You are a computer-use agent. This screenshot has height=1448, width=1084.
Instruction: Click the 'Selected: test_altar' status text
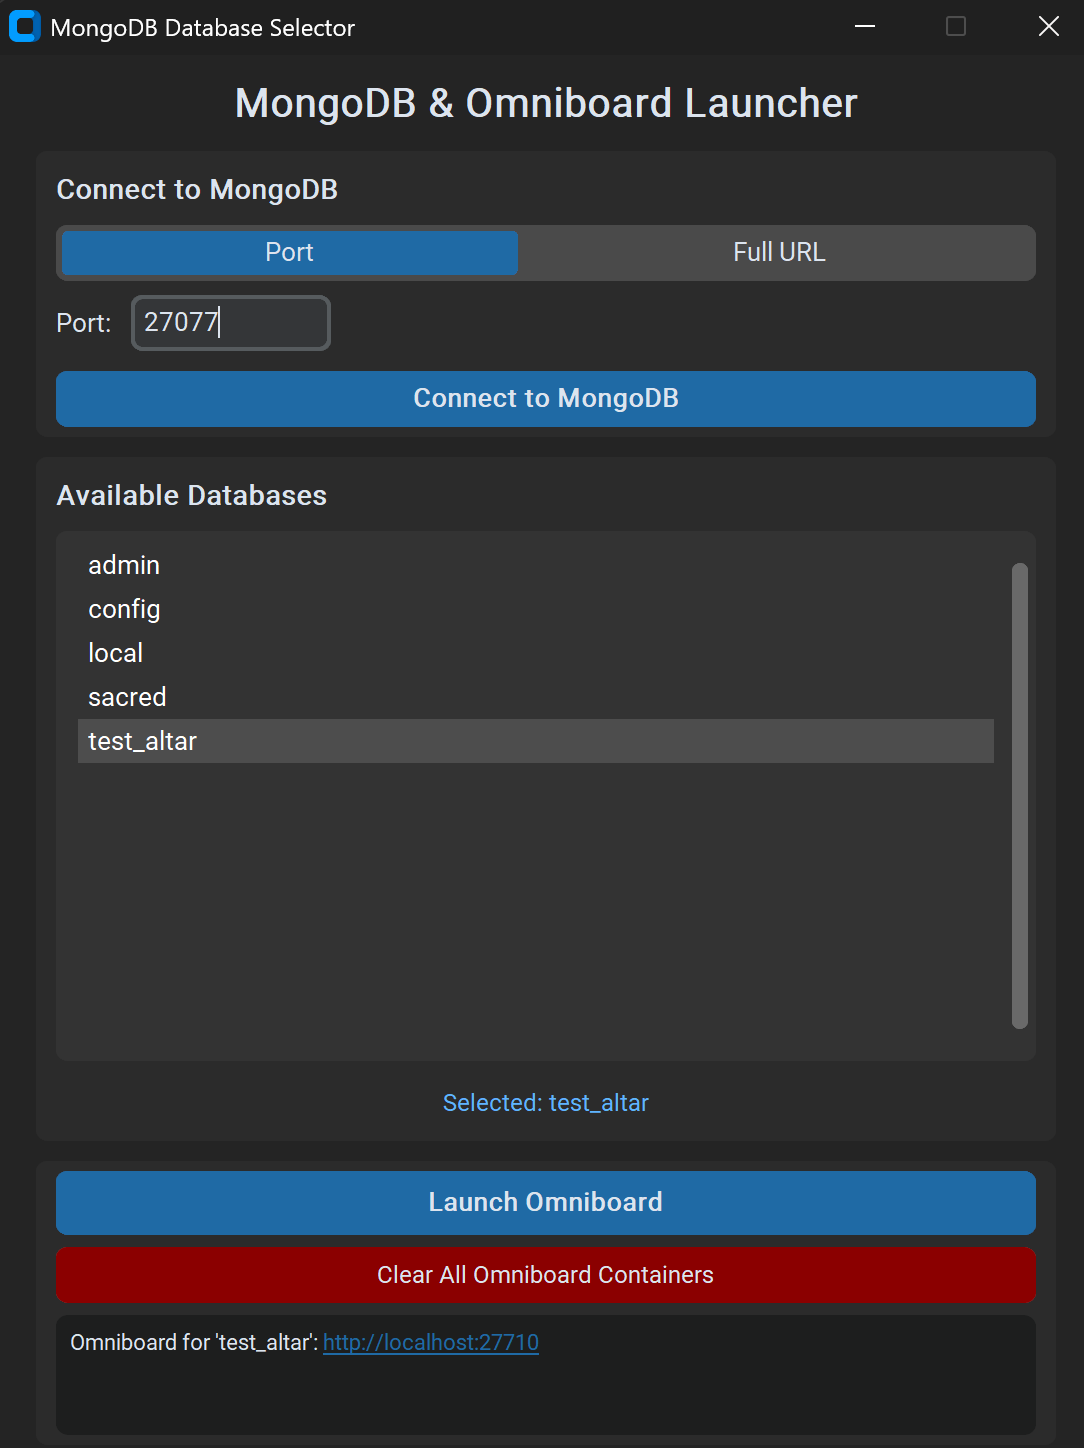coord(546,1103)
